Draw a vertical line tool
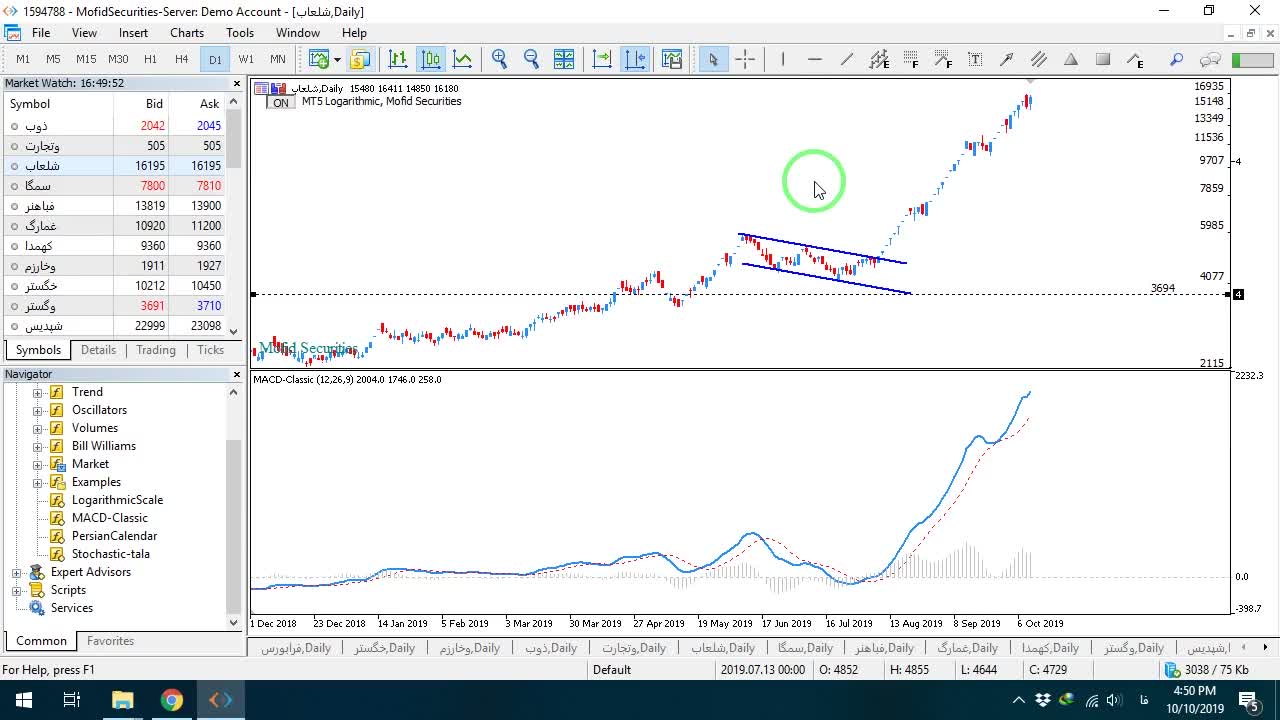 (x=783, y=59)
